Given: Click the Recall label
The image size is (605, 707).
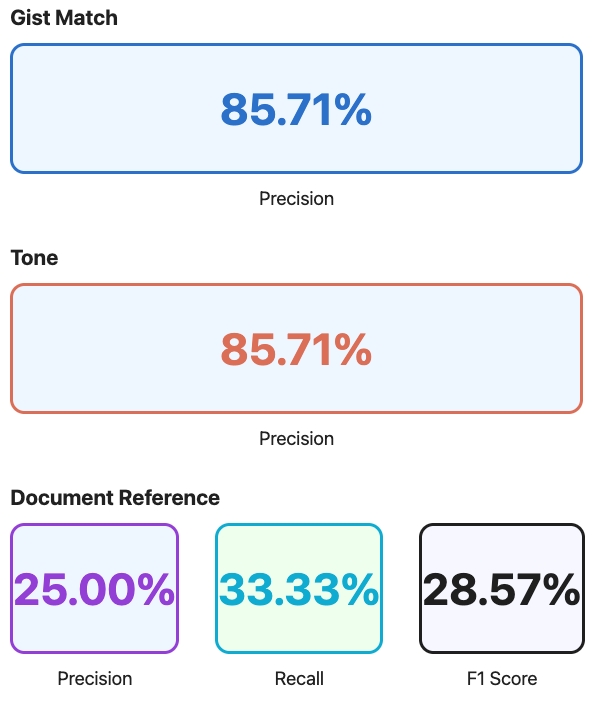Looking at the screenshot, I should click(299, 679).
